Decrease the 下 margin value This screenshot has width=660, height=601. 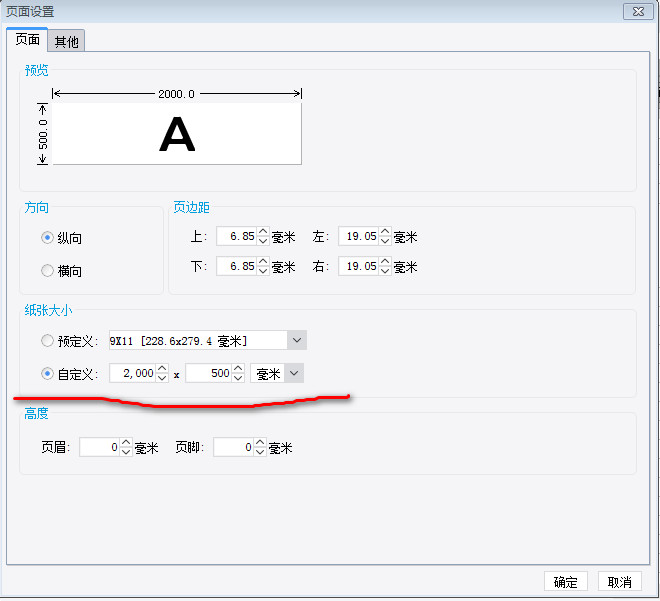click(263, 271)
